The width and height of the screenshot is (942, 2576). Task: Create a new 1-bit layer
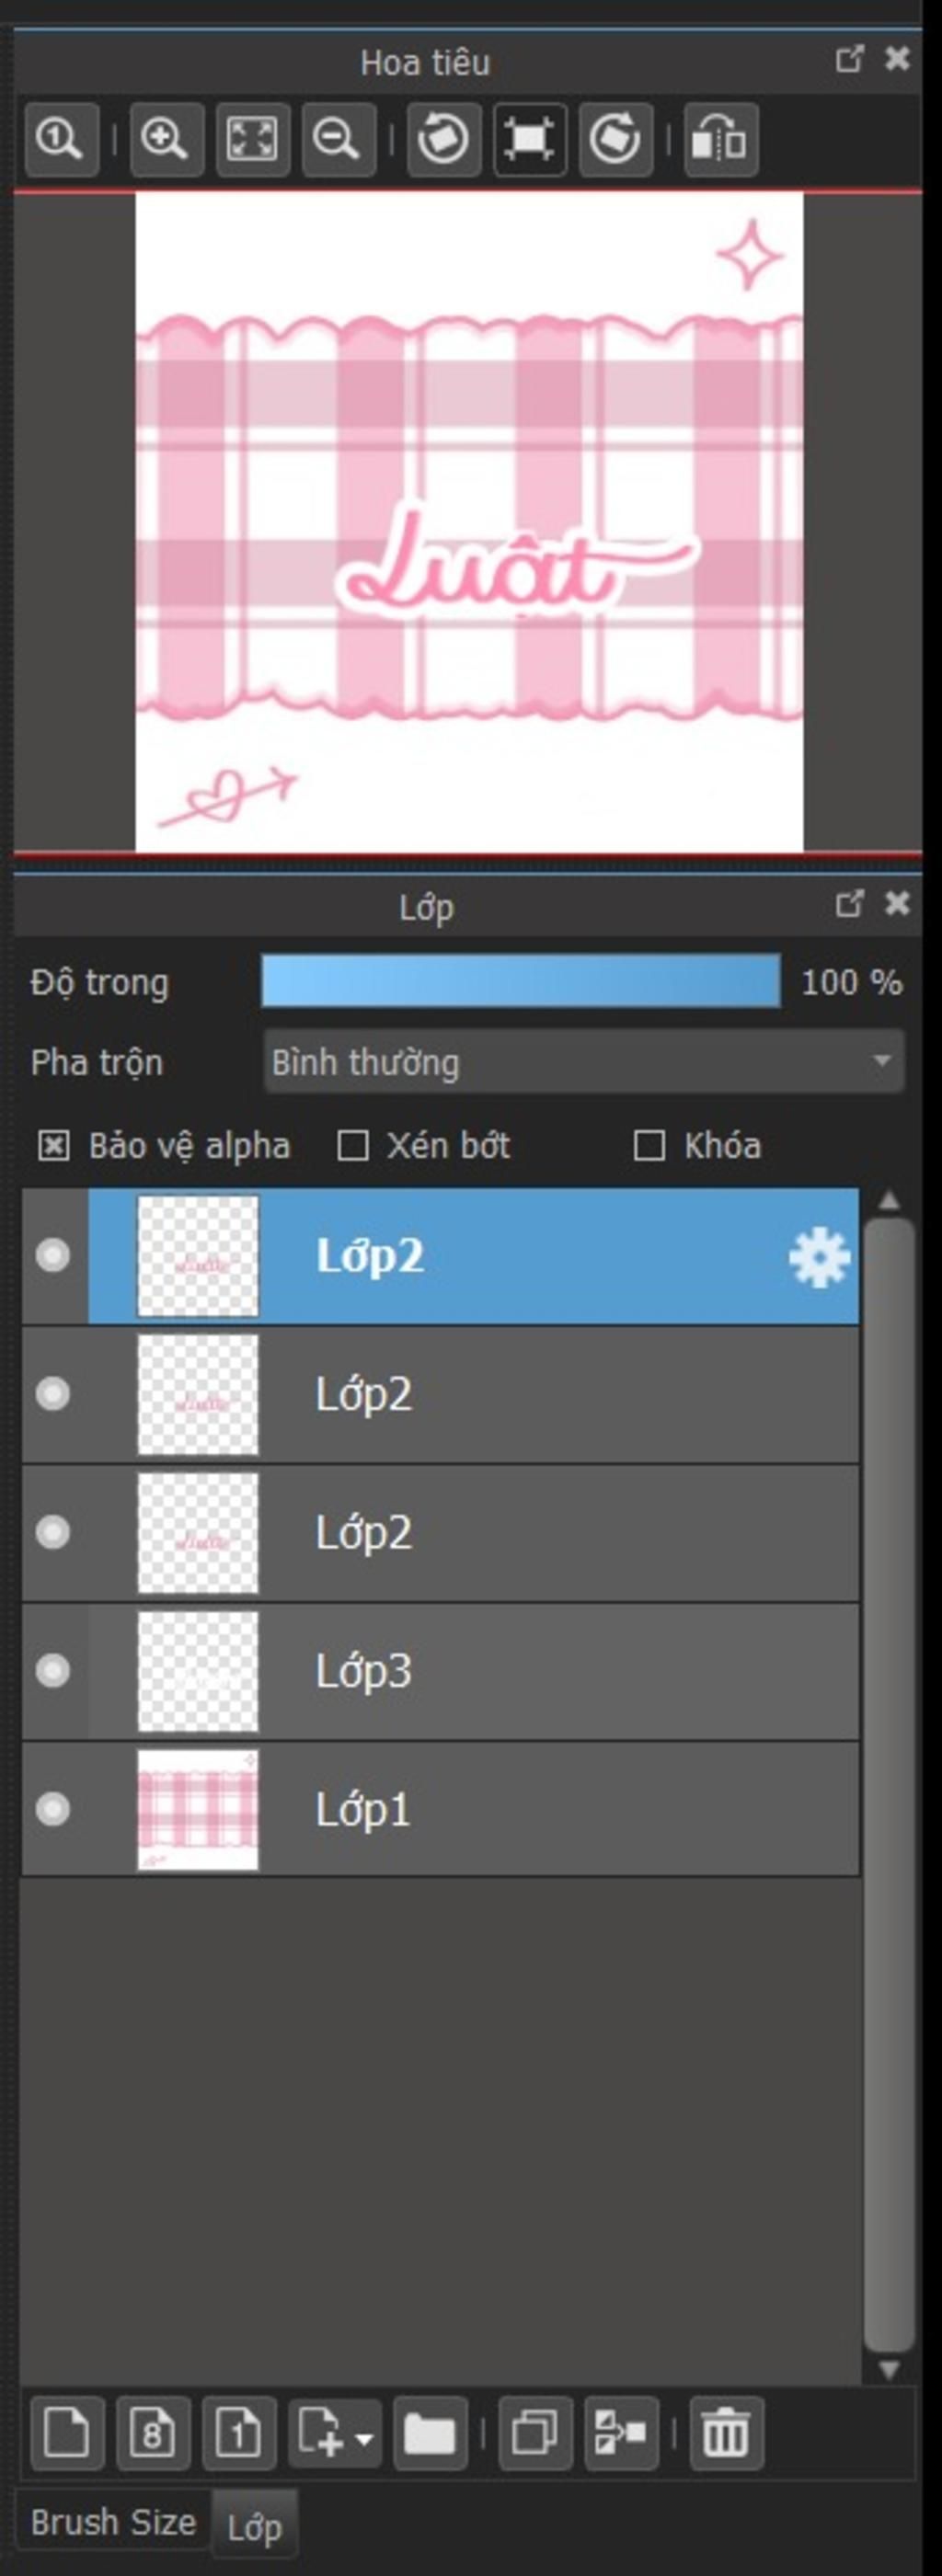click(238, 2433)
